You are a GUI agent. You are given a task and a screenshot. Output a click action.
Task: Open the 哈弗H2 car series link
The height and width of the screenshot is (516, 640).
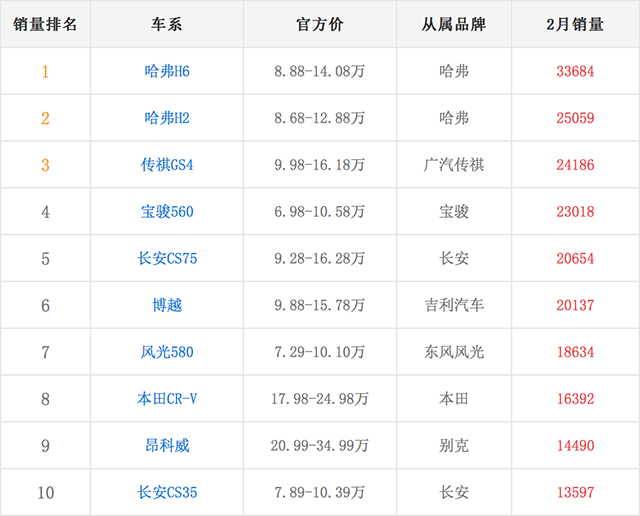167,118
